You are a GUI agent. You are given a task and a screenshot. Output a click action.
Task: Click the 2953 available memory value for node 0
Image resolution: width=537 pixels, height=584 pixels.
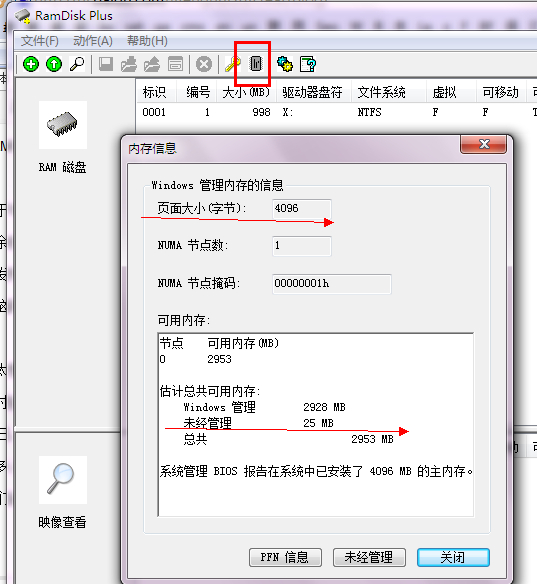[x=219, y=359]
